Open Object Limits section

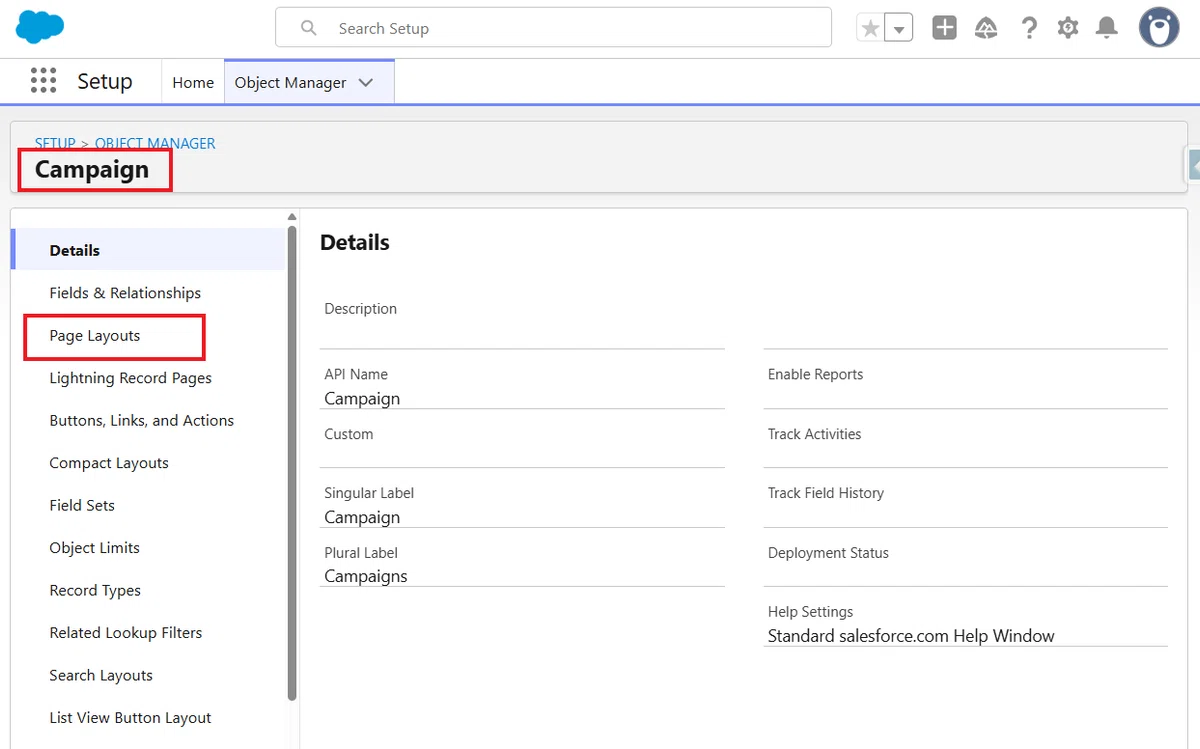[94, 548]
